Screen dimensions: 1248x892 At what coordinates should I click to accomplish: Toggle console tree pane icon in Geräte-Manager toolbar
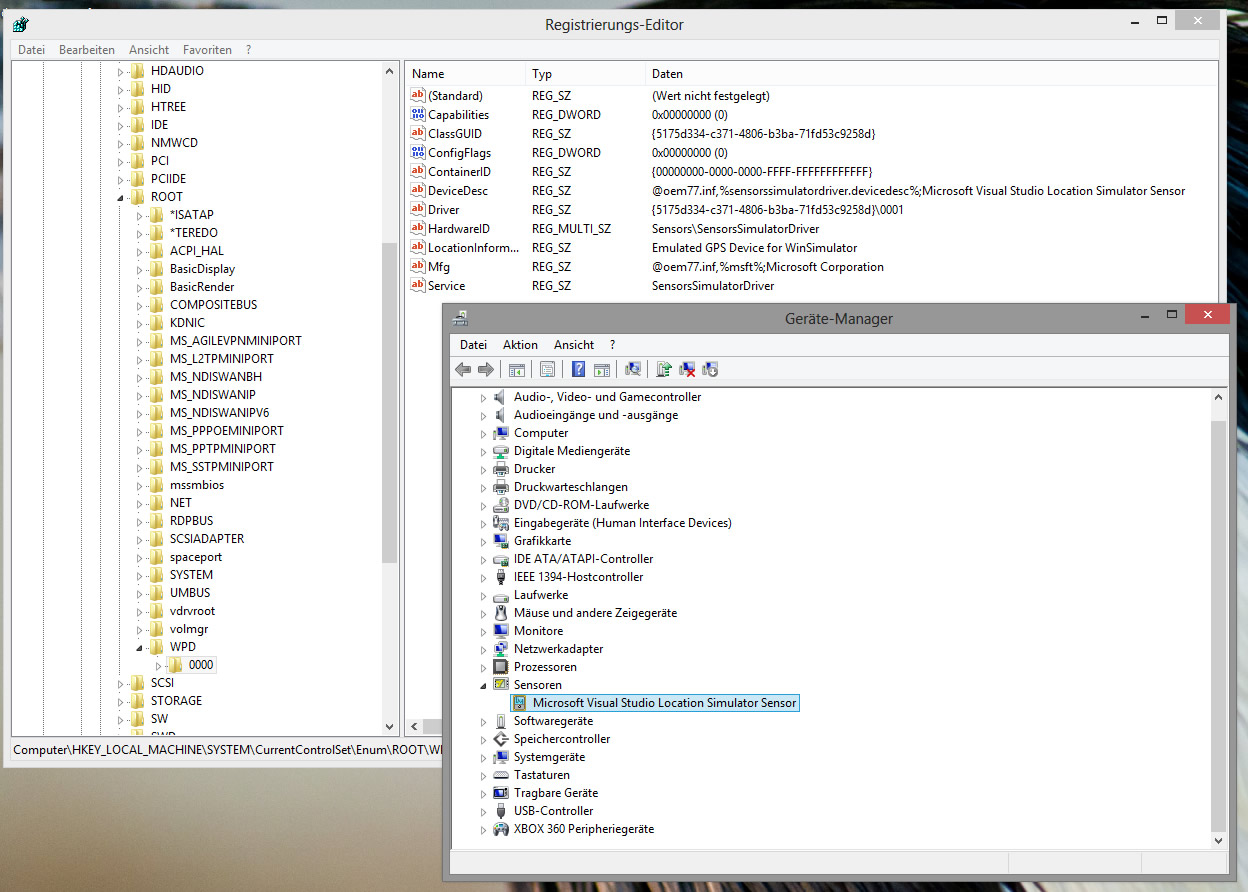517,370
